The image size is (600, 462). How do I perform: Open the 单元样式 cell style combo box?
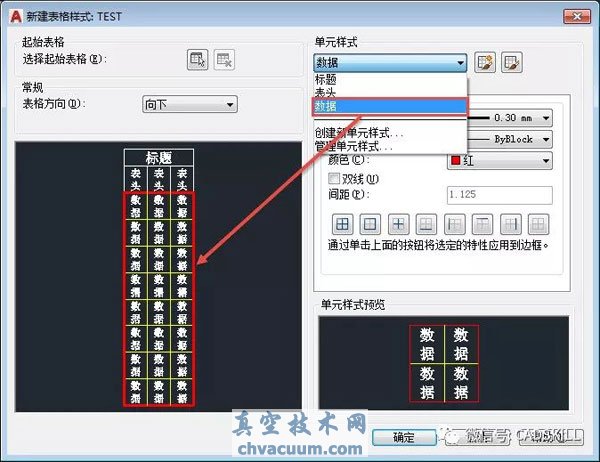click(390, 63)
